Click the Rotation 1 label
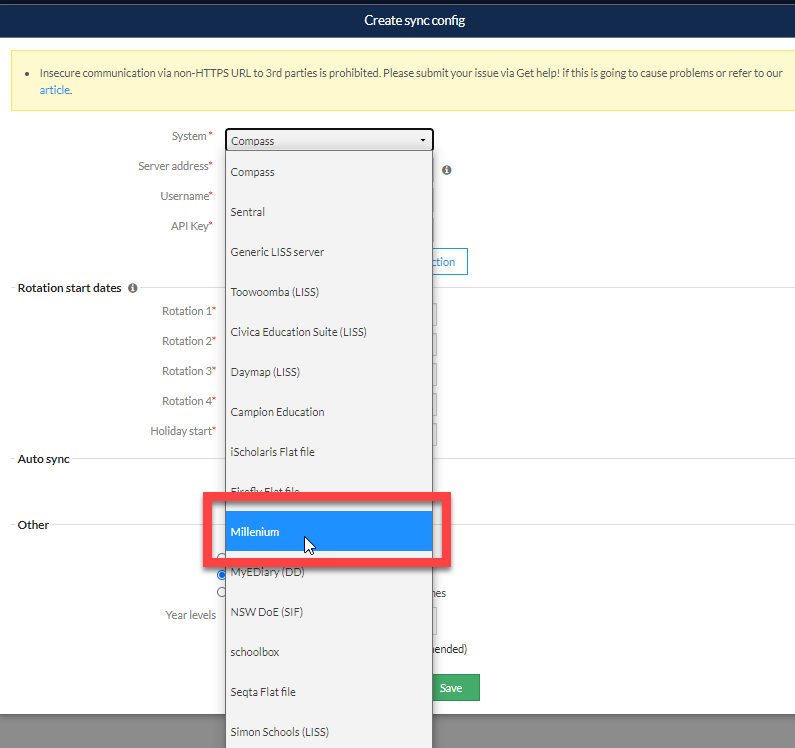This screenshot has width=795, height=748. [x=189, y=311]
